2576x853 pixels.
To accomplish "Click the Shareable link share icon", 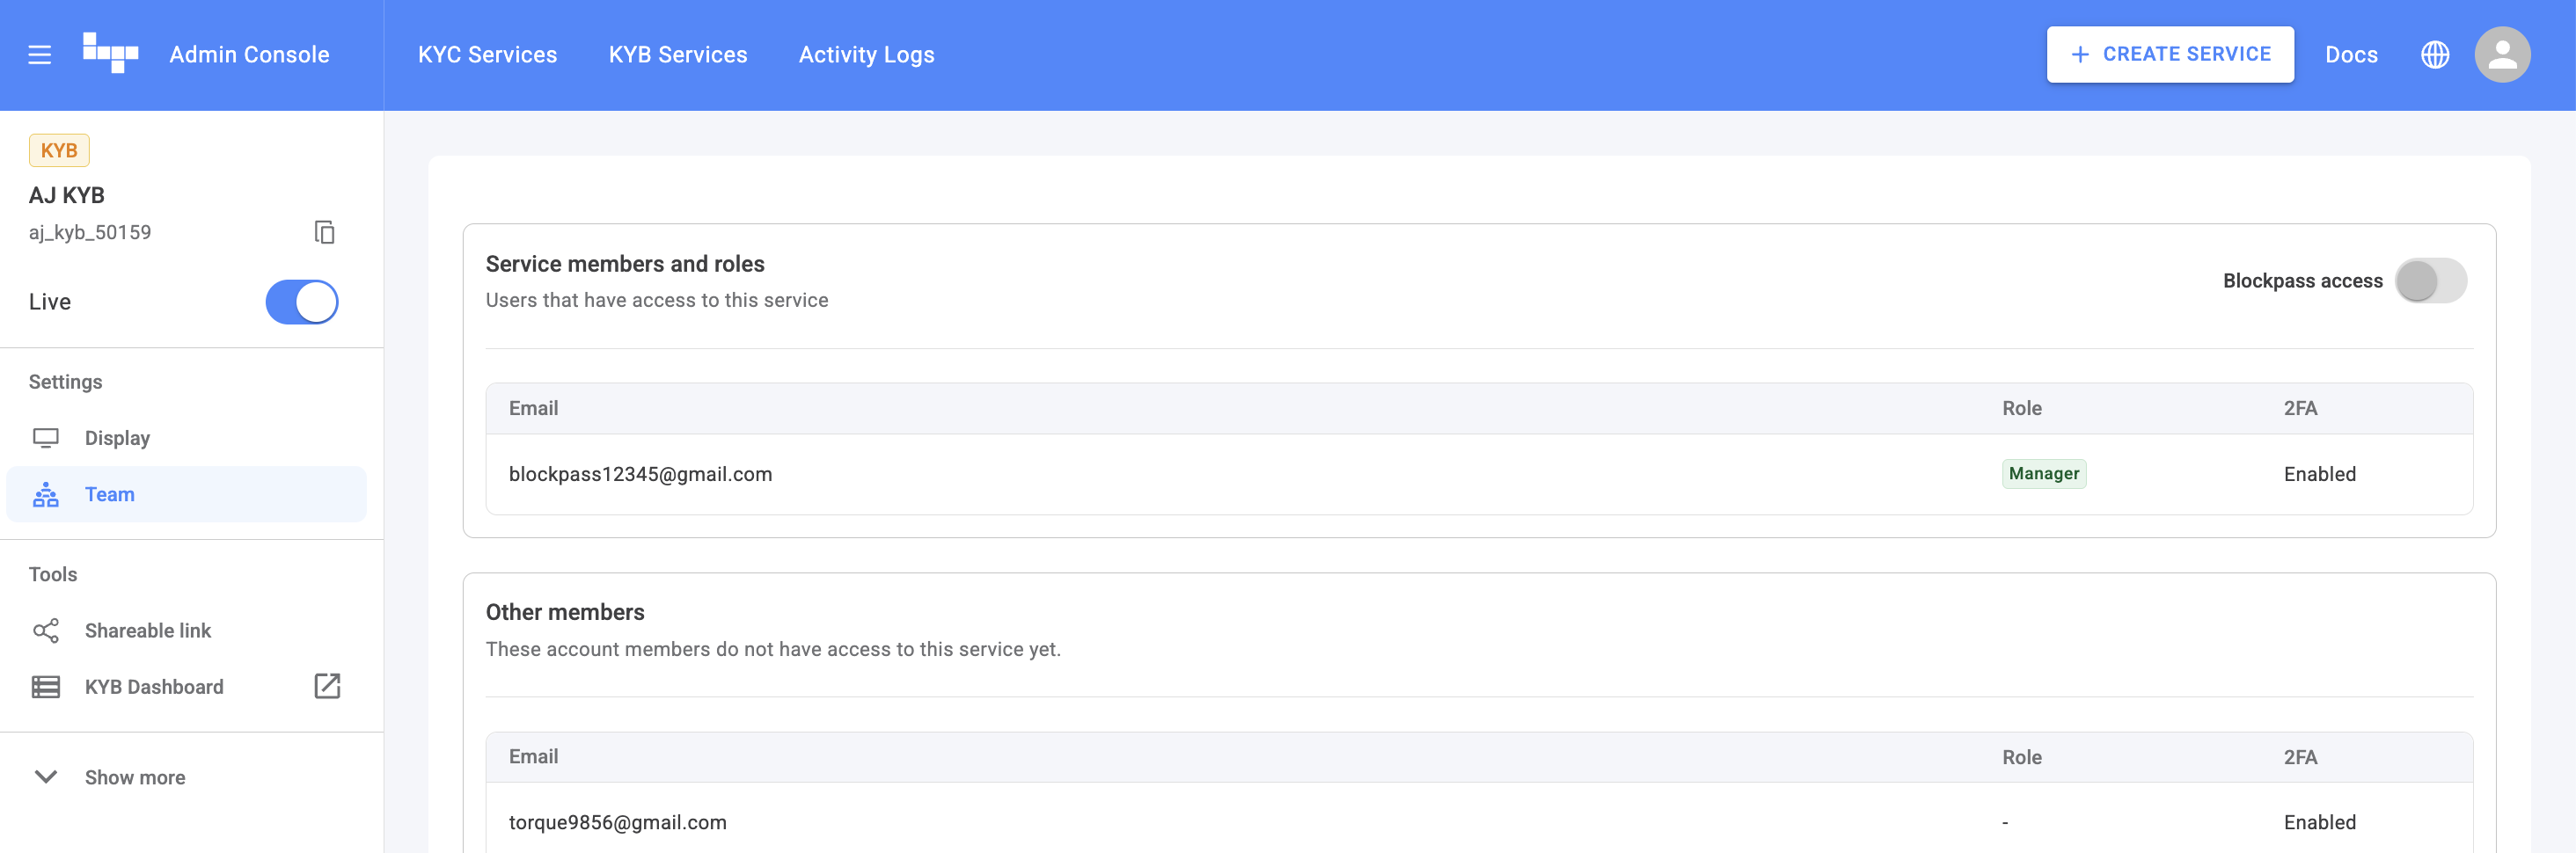I will [x=46, y=631].
